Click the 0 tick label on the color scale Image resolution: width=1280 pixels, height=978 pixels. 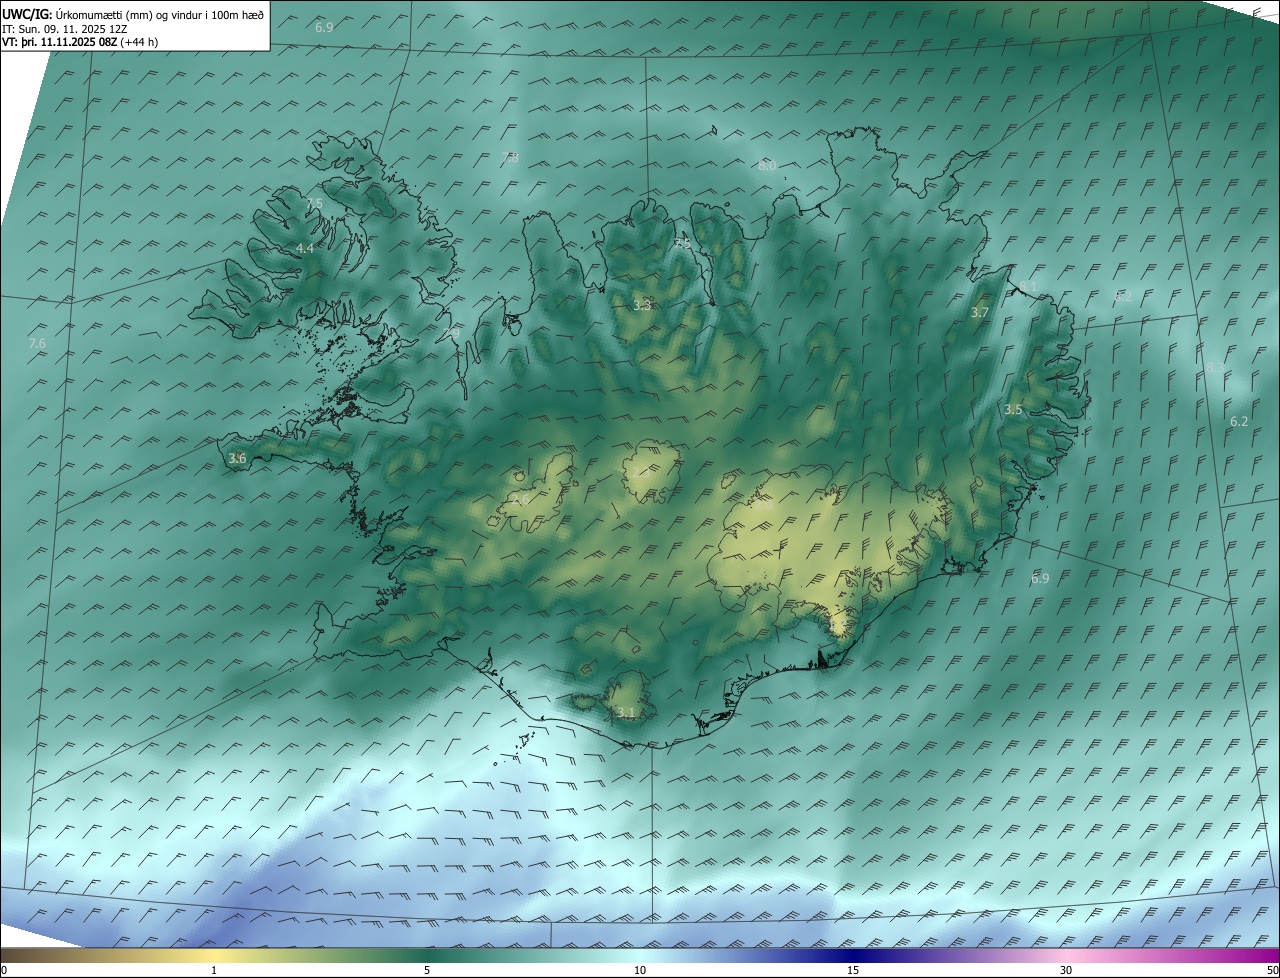click(4, 970)
